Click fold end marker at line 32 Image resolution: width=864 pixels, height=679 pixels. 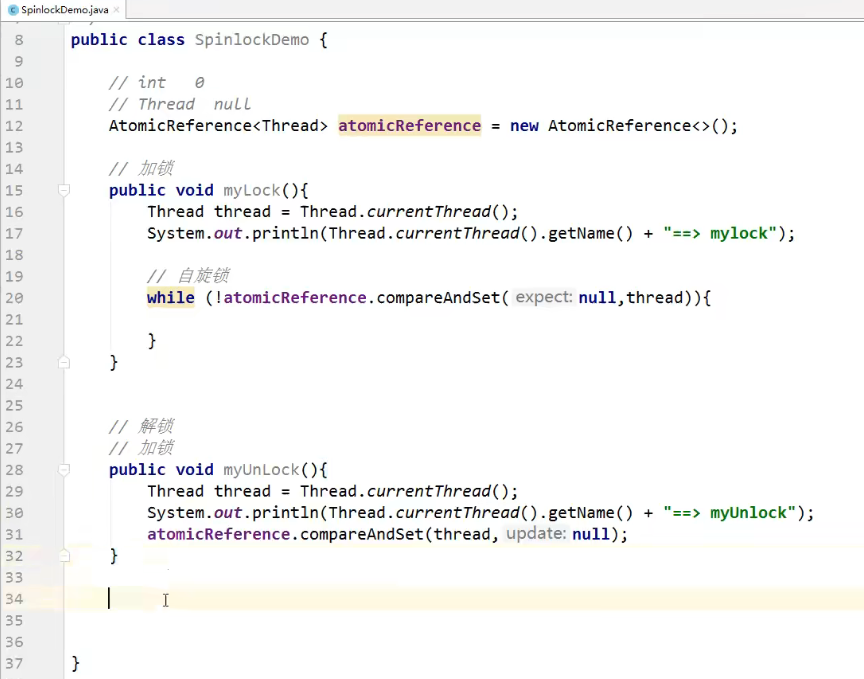[x=64, y=556]
